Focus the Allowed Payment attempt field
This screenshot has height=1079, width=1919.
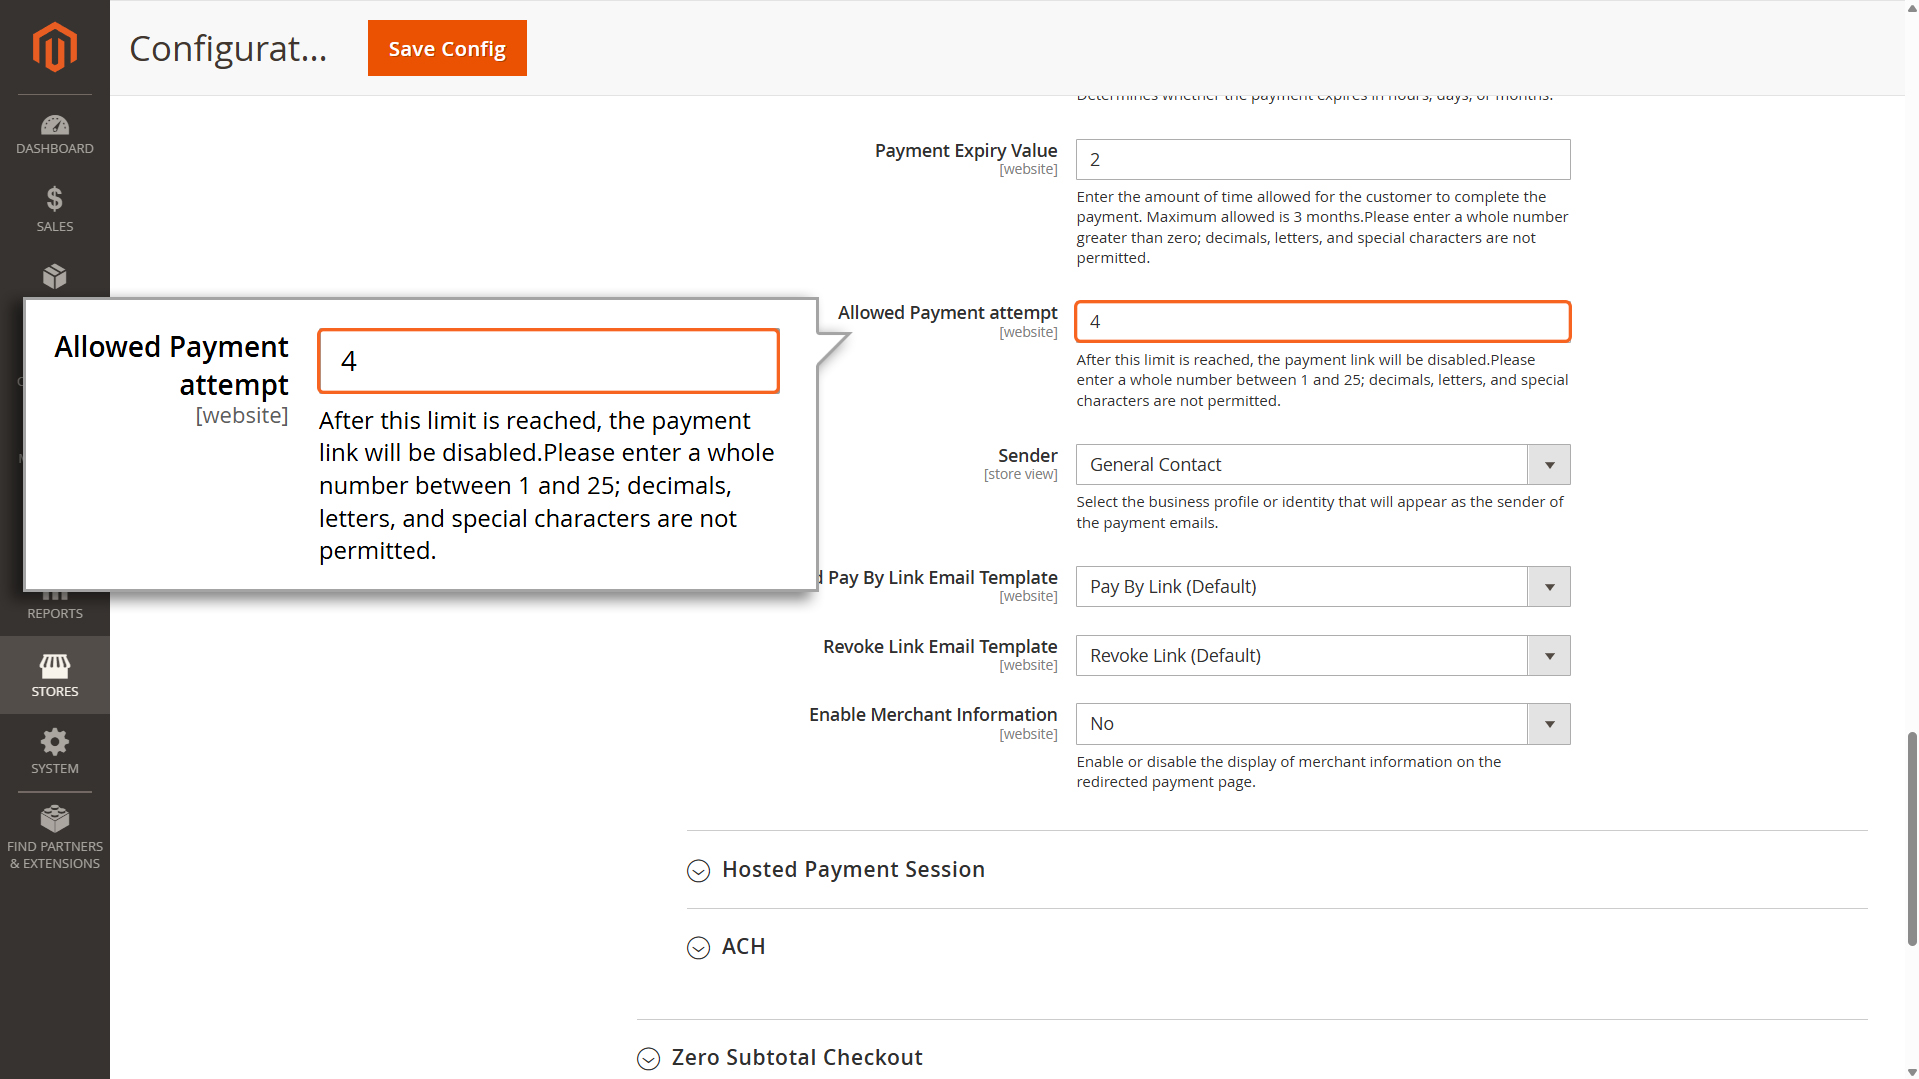tap(1322, 322)
